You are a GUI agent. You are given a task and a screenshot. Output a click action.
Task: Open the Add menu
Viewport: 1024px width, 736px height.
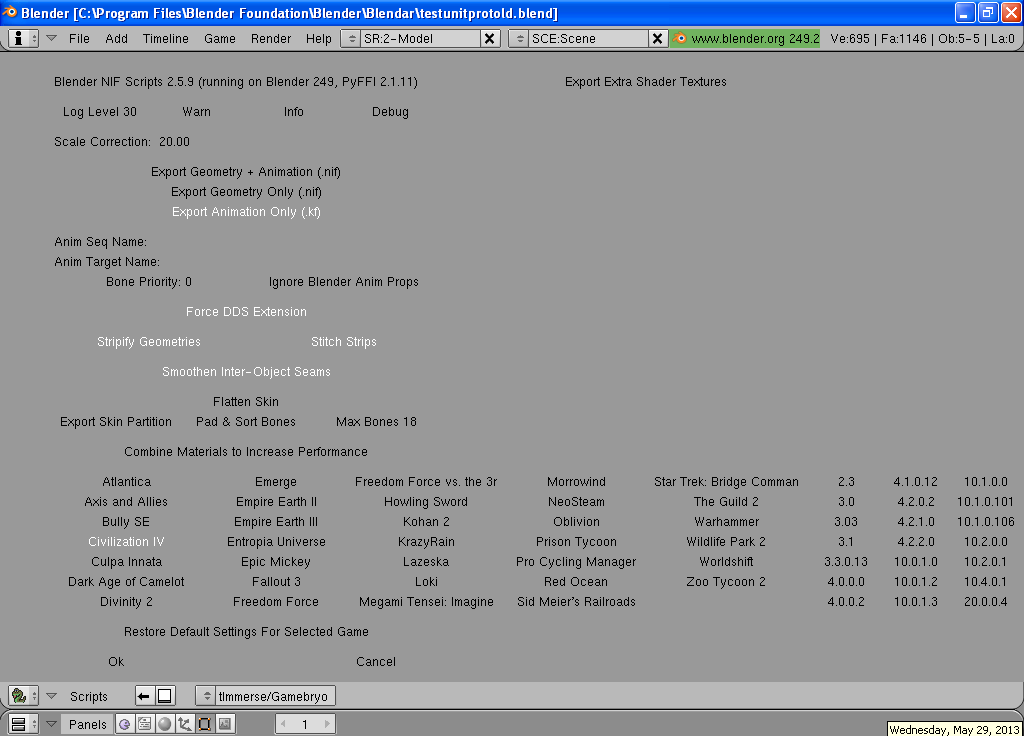(x=116, y=39)
